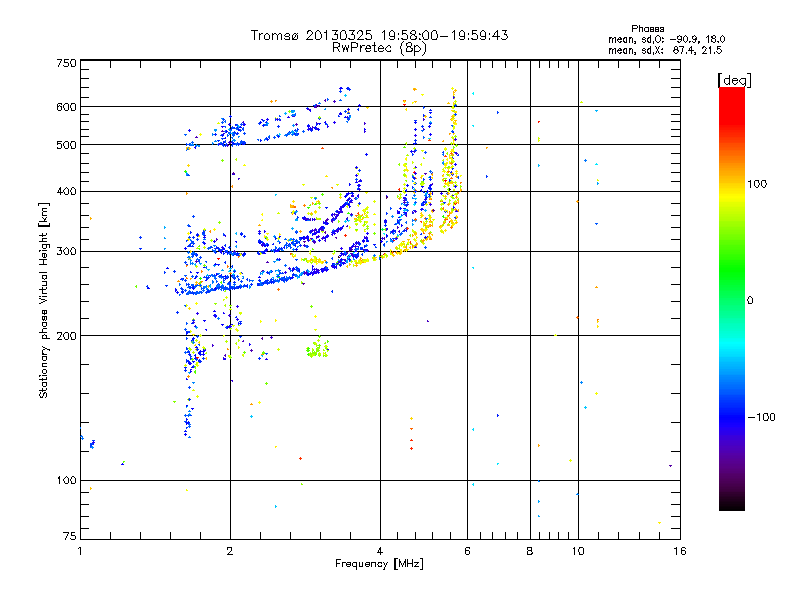Screen dimensions: 800x600
Task: Click the y-axis tick label '75'
Action: 70,536
